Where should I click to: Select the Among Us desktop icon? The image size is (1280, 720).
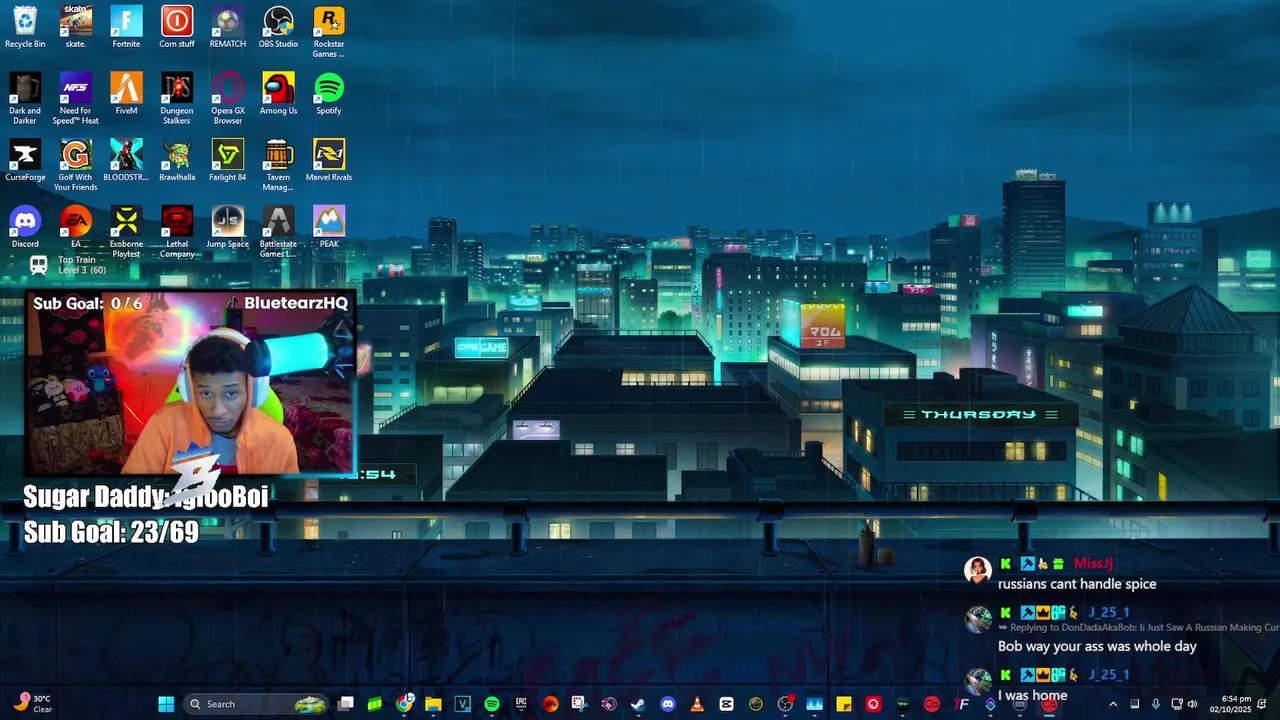278,93
